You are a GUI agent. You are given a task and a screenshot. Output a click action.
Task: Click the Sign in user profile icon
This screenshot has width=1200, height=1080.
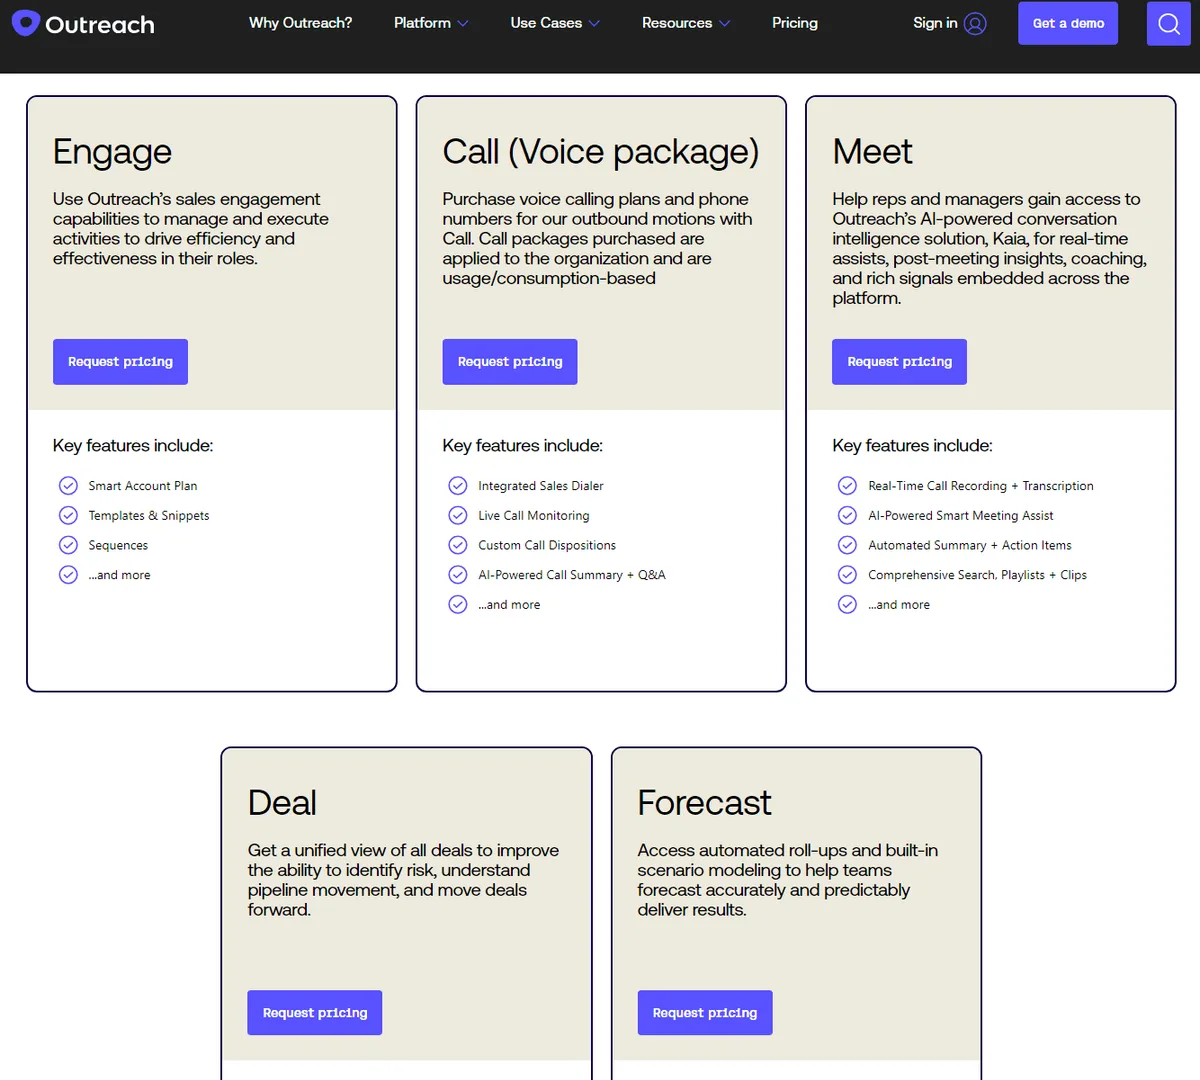[975, 23]
